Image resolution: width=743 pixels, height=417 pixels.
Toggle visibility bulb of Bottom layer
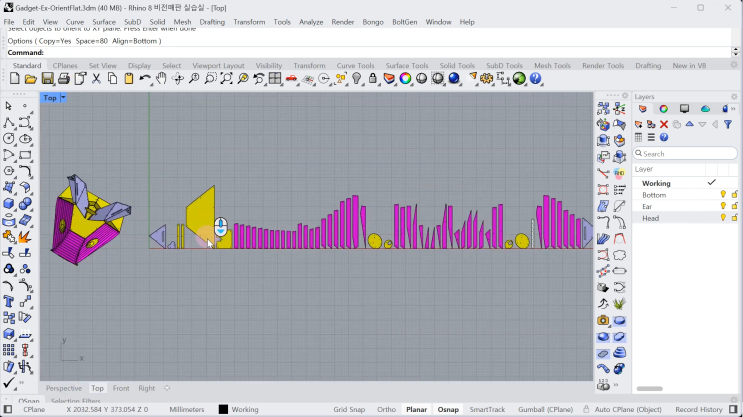[723, 195]
